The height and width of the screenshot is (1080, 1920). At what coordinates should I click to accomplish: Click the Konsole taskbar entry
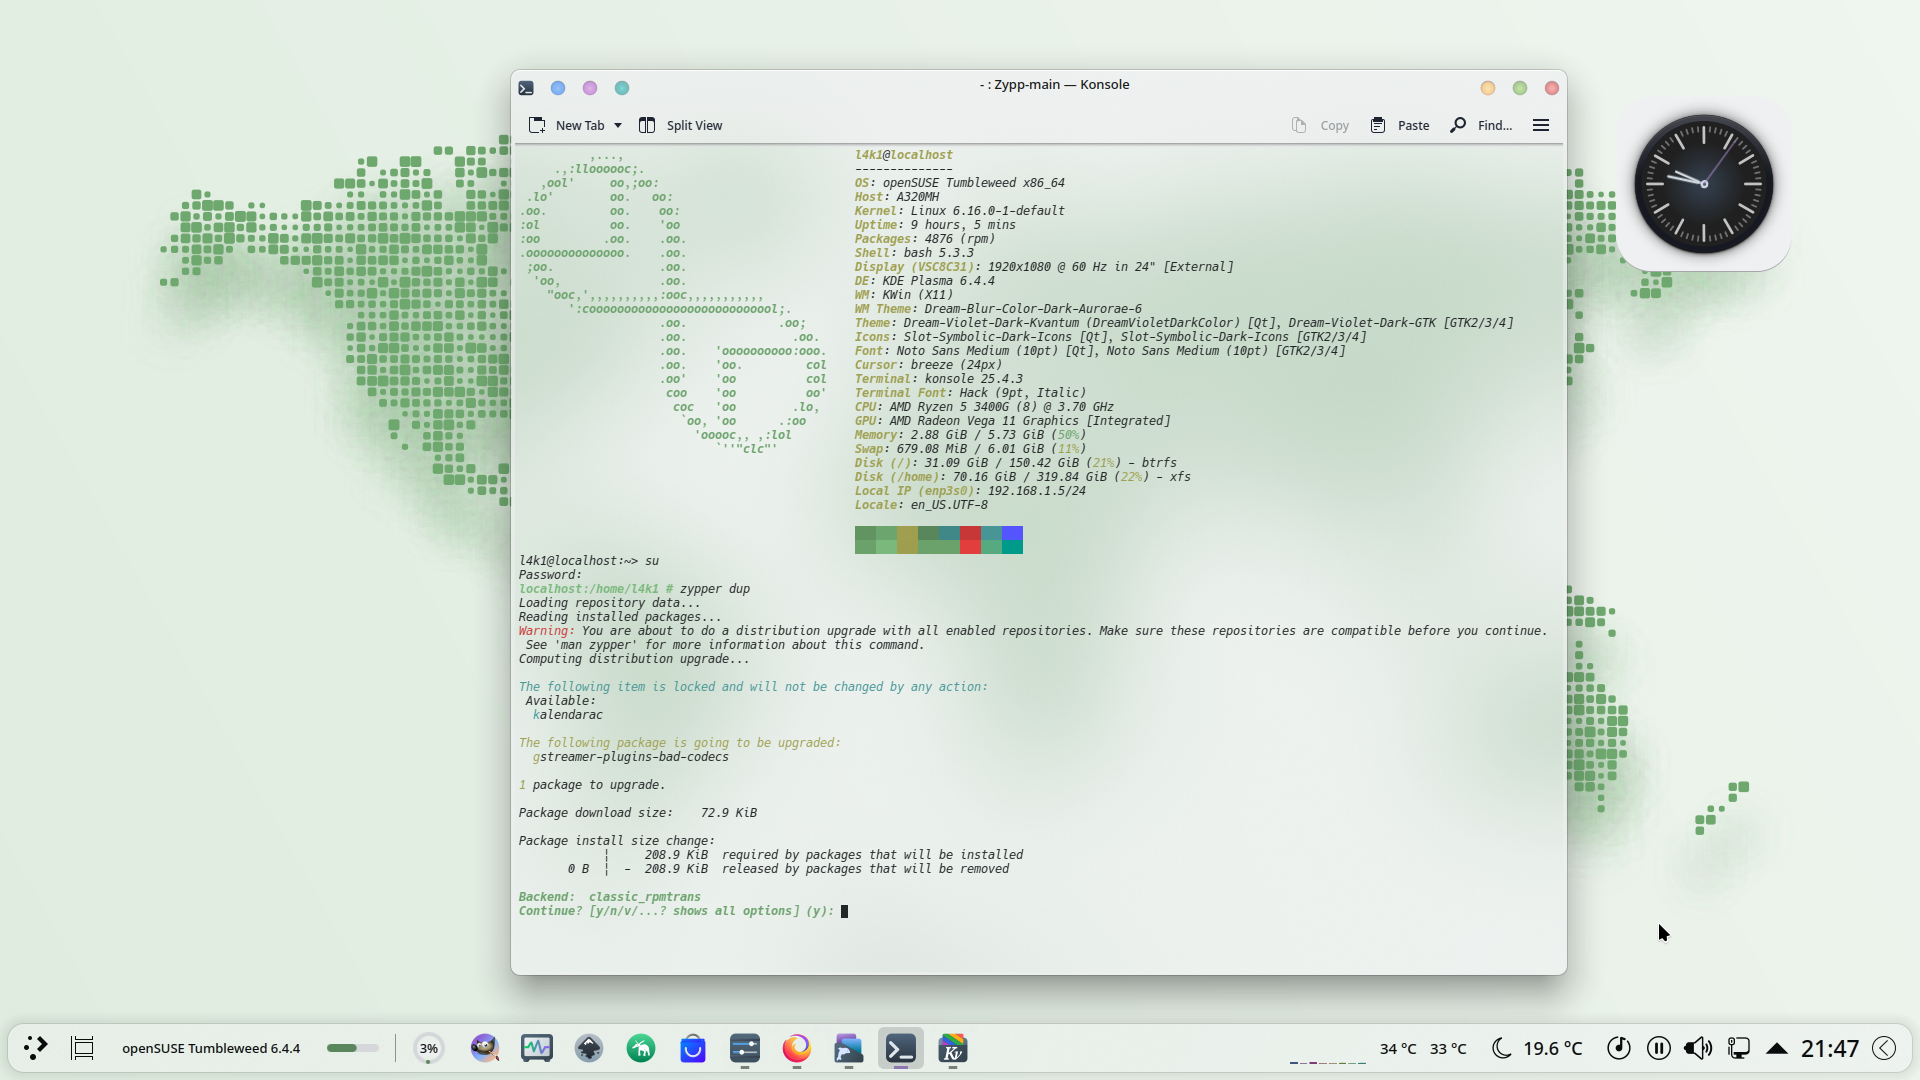pyautogui.click(x=901, y=1048)
